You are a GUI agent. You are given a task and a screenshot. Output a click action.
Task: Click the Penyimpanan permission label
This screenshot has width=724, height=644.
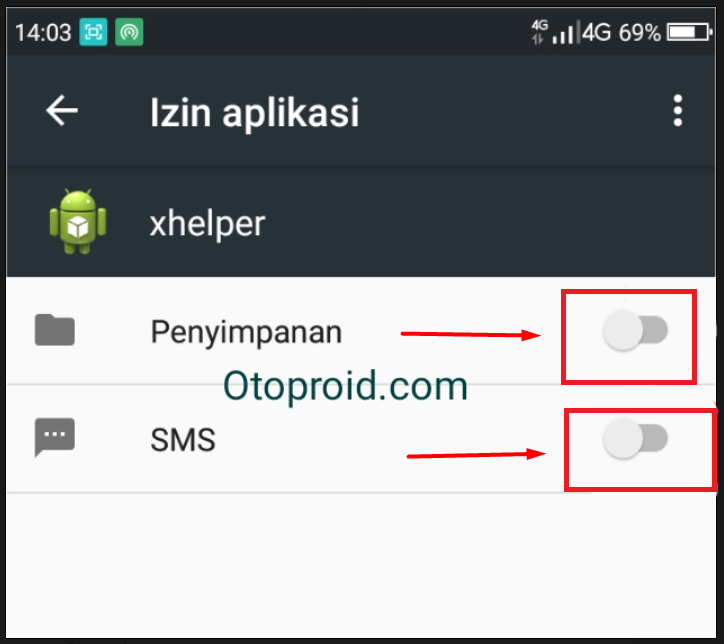[246, 332]
